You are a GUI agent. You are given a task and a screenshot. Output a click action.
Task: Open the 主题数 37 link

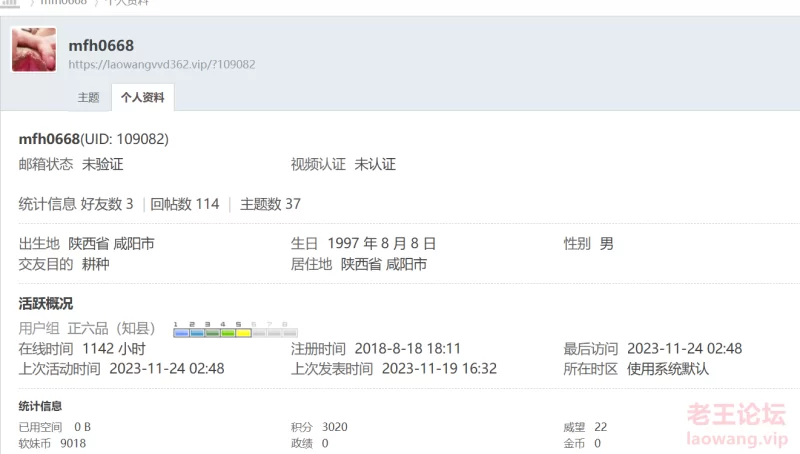click(x=270, y=204)
